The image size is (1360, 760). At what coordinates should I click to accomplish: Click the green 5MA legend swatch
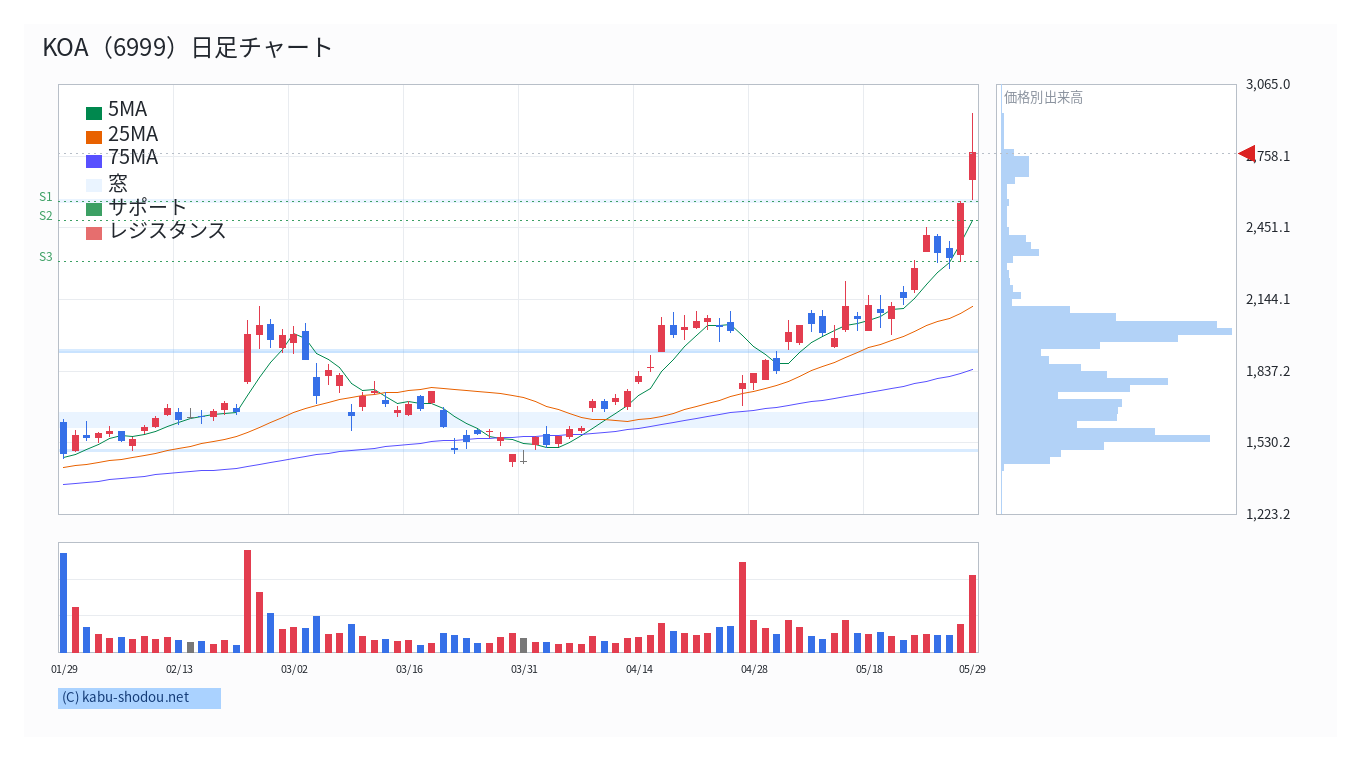(x=94, y=113)
